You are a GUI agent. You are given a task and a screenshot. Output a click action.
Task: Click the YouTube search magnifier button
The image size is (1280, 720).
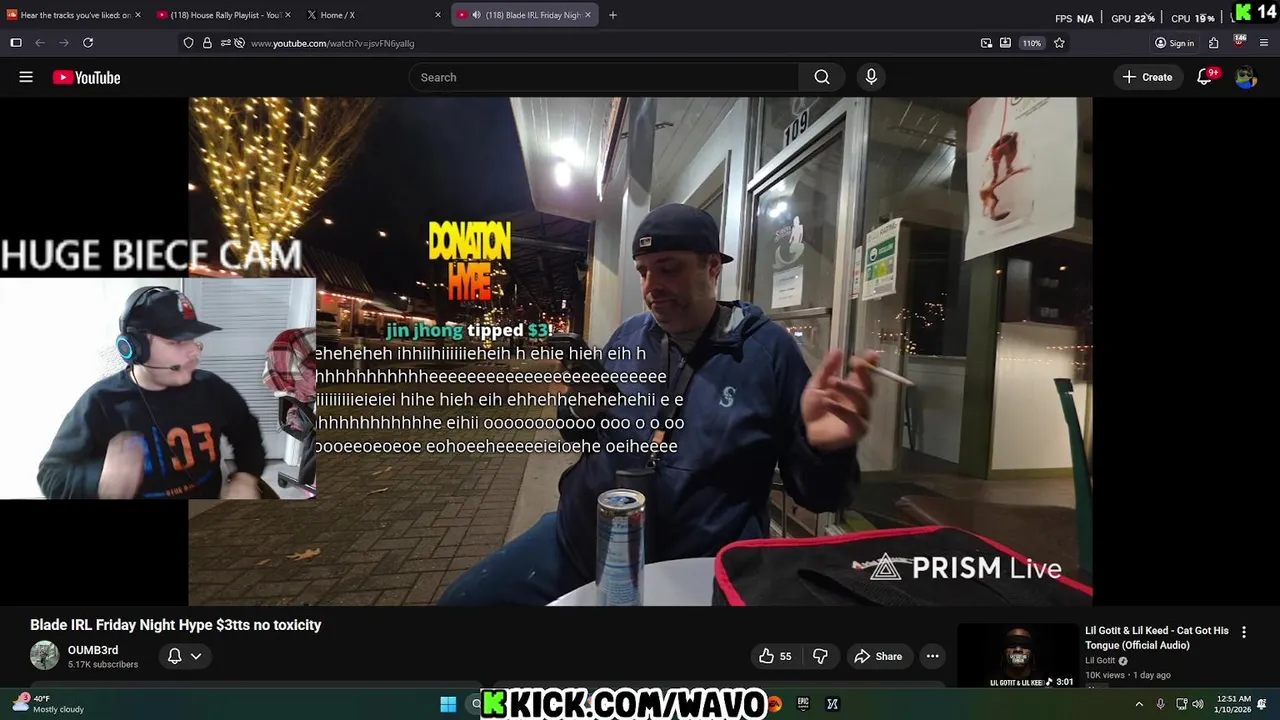point(822,77)
